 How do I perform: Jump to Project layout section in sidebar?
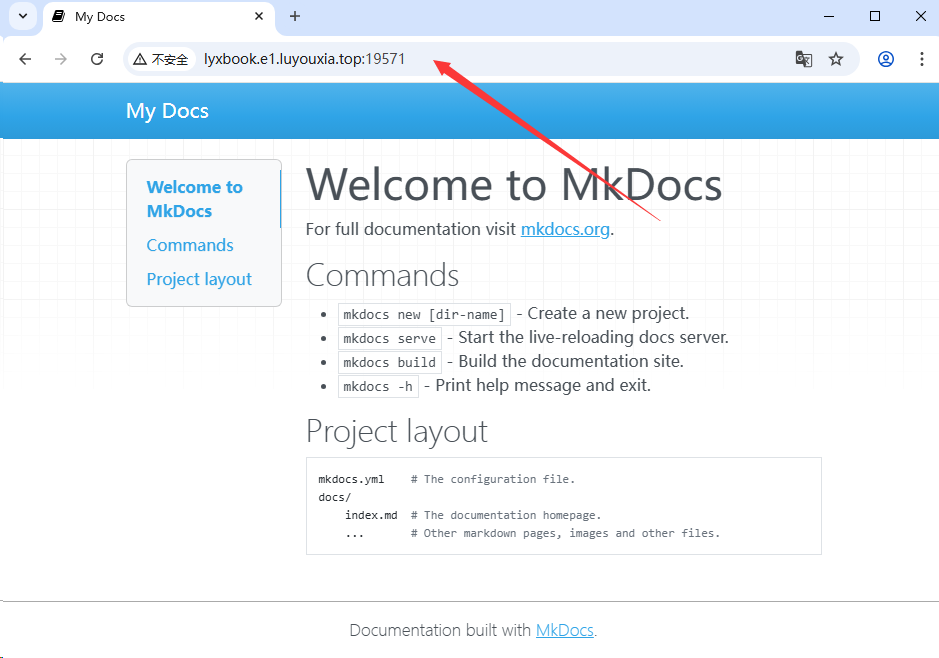(199, 279)
